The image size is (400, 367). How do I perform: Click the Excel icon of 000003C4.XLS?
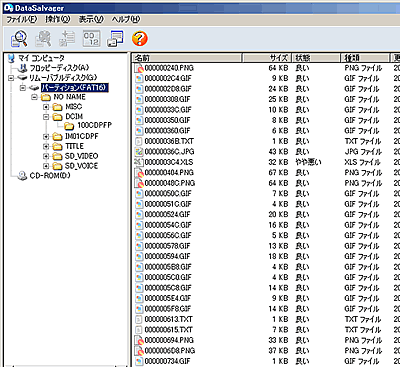(x=138, y=162)
